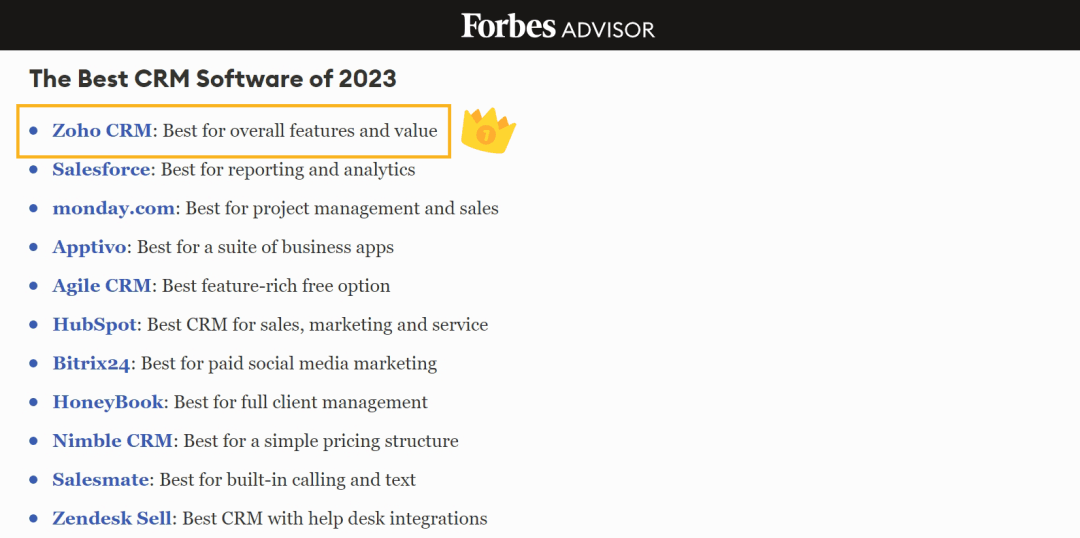Click "Best for paid social media marketing" text
Viewport: 1080px width, 538px height.
coord(289,364)
